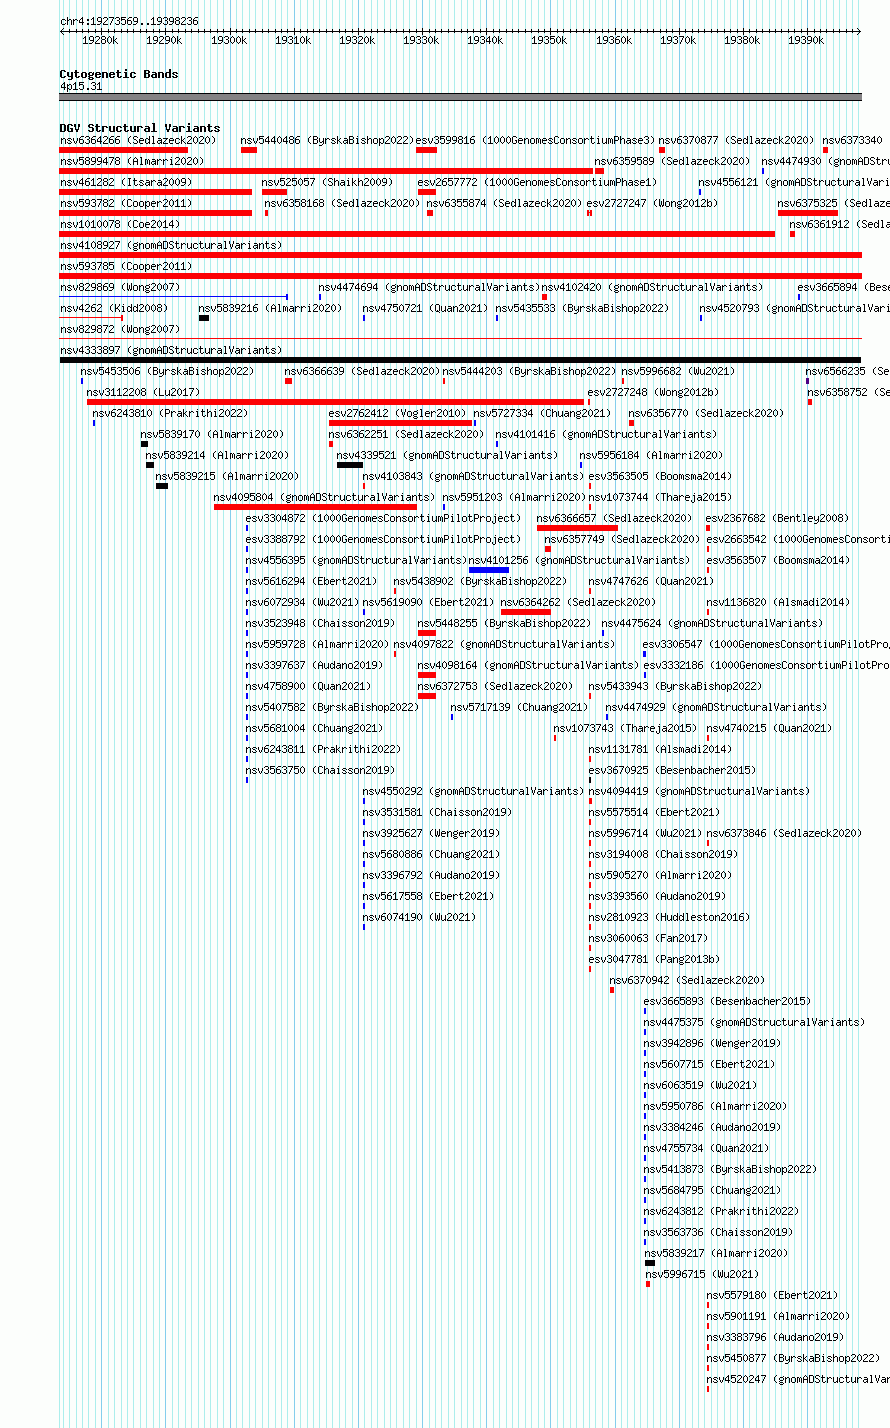Click the black bar under nsv4339521
Screen dimensions: 890x1428
[350, 465]
